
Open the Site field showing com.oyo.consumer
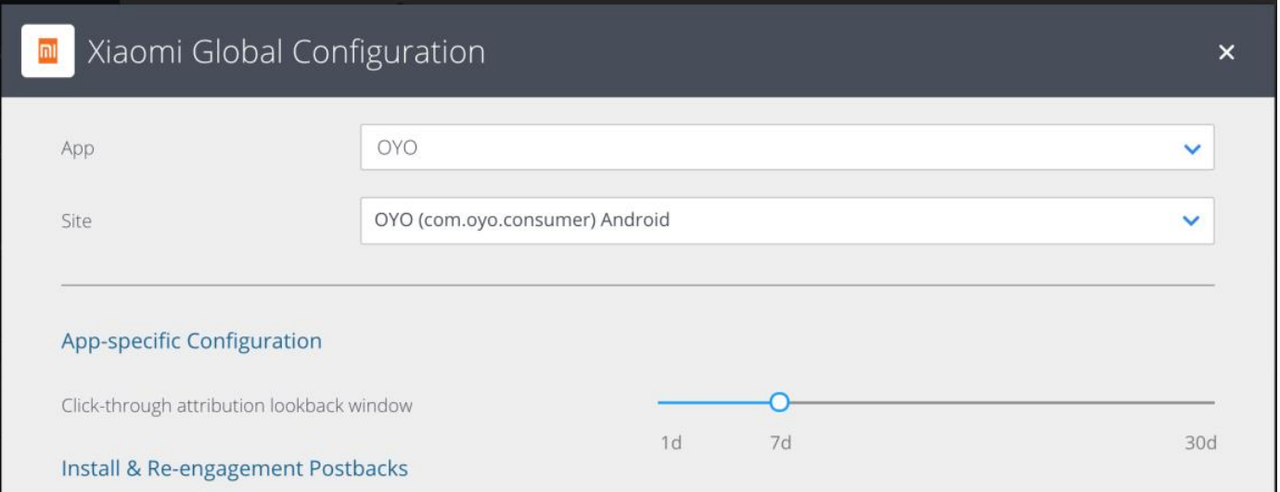760,221
